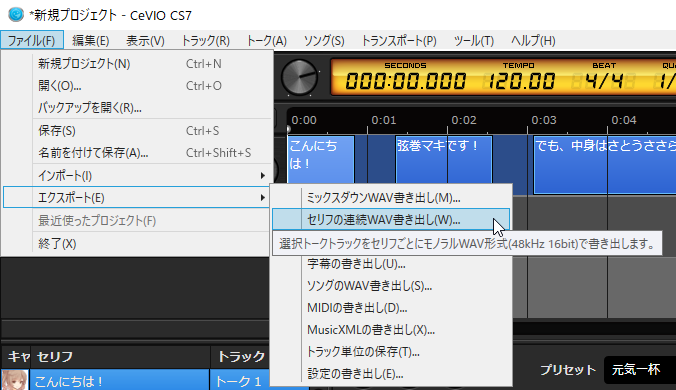Select the こんにちは！ row in serif list

pos(120,381)
